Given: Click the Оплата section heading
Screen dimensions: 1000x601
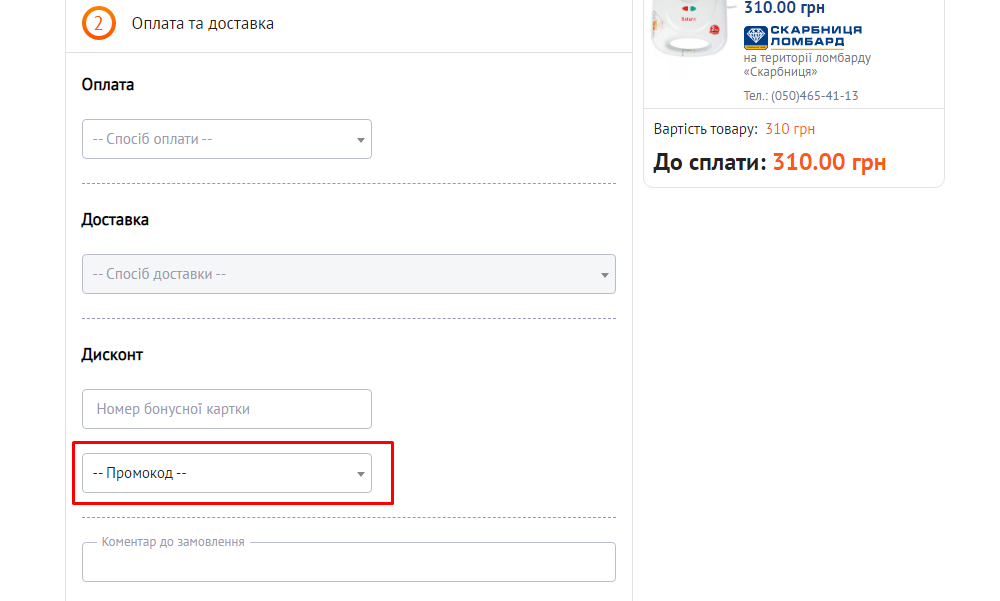Looking at the screenshot, I should point(107,85).
